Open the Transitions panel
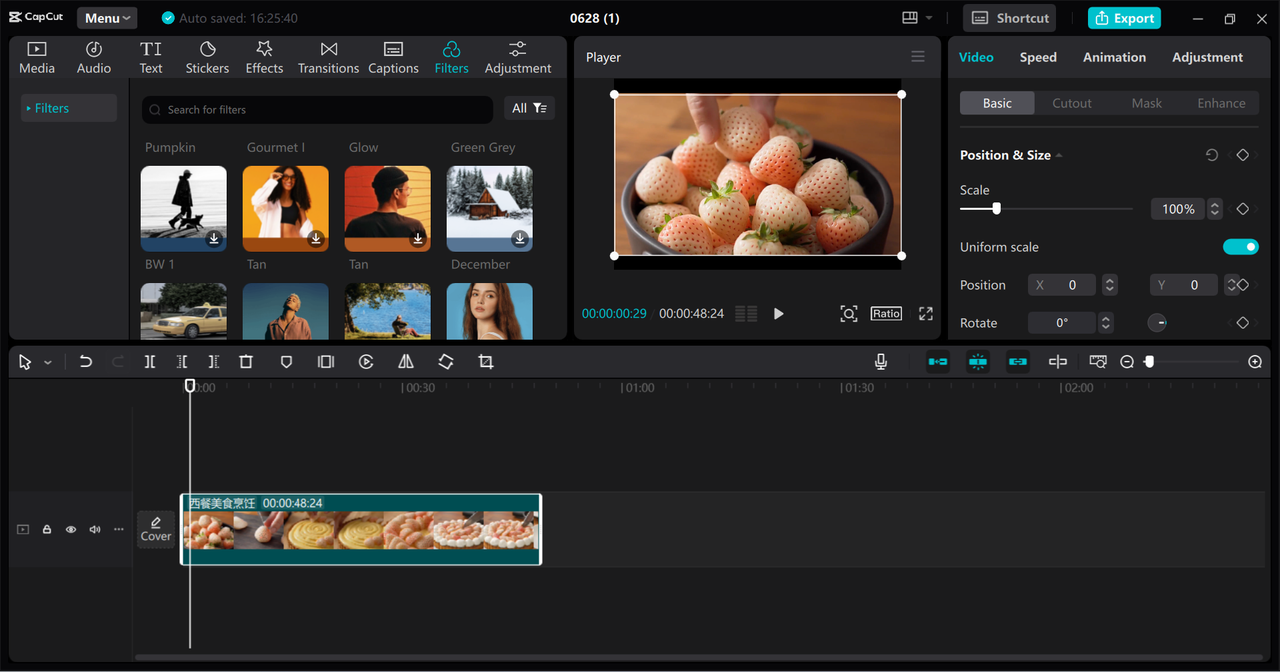Viewport: 1280px width, 672px height. [328, 58]
